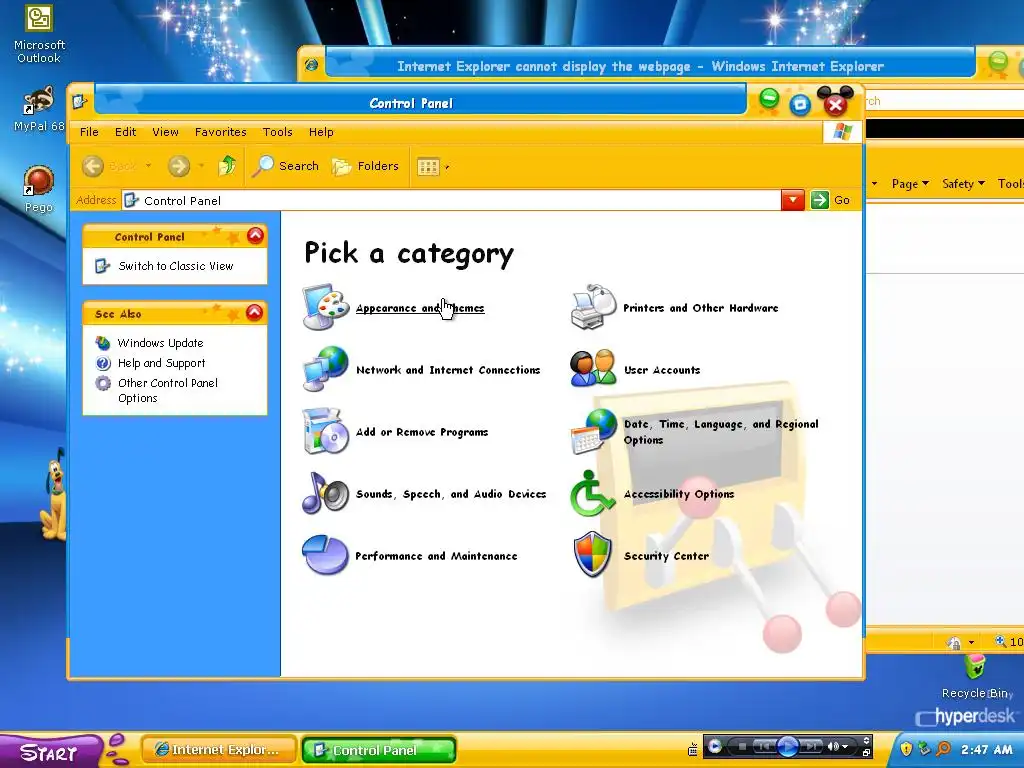1024x768 pixels.
Task: Open Sounds, Speech, and Audio Devices icon
Action: [x=326, y=493]
